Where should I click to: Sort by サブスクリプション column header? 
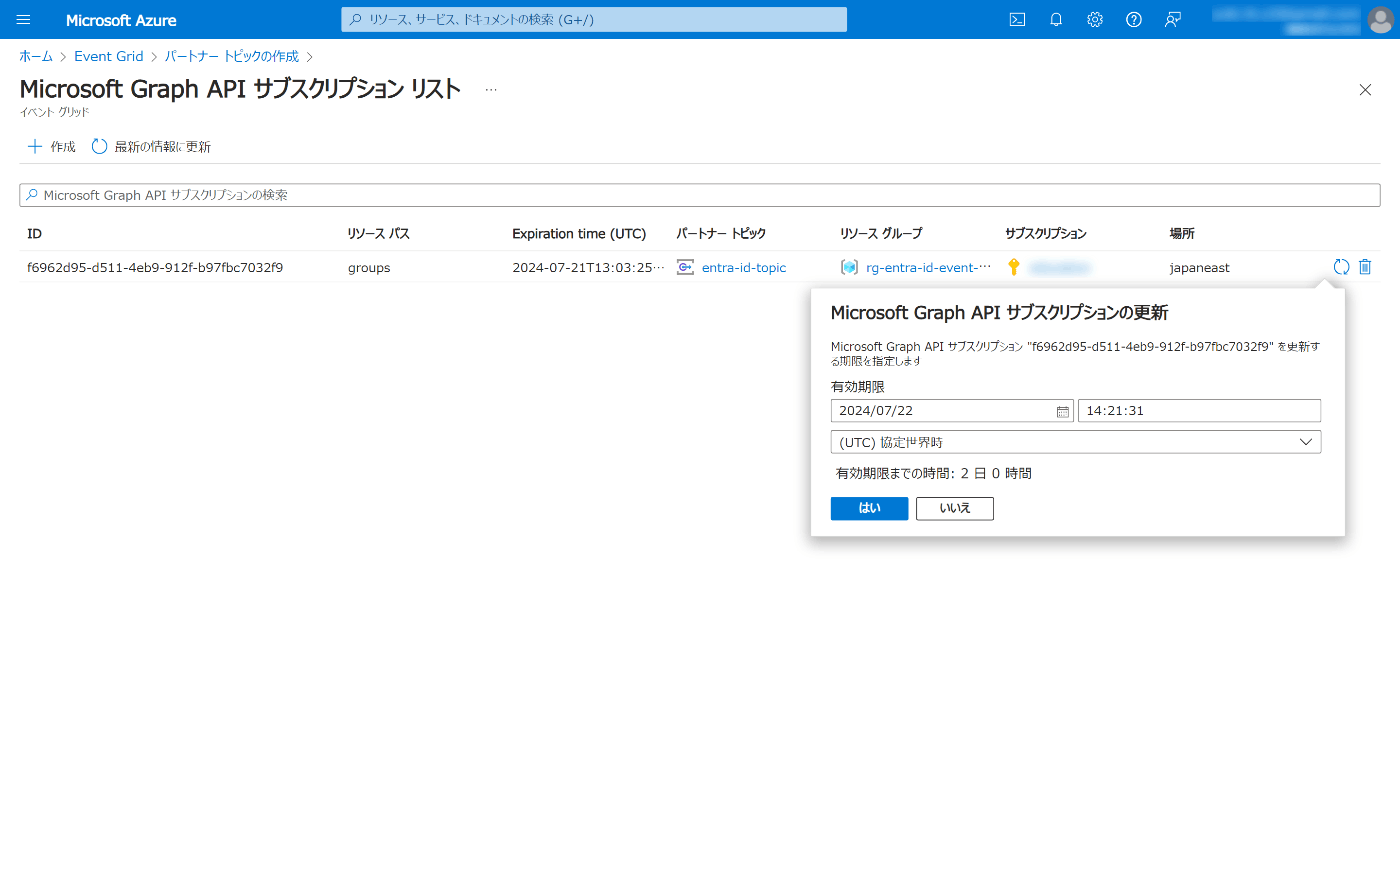1046,234
